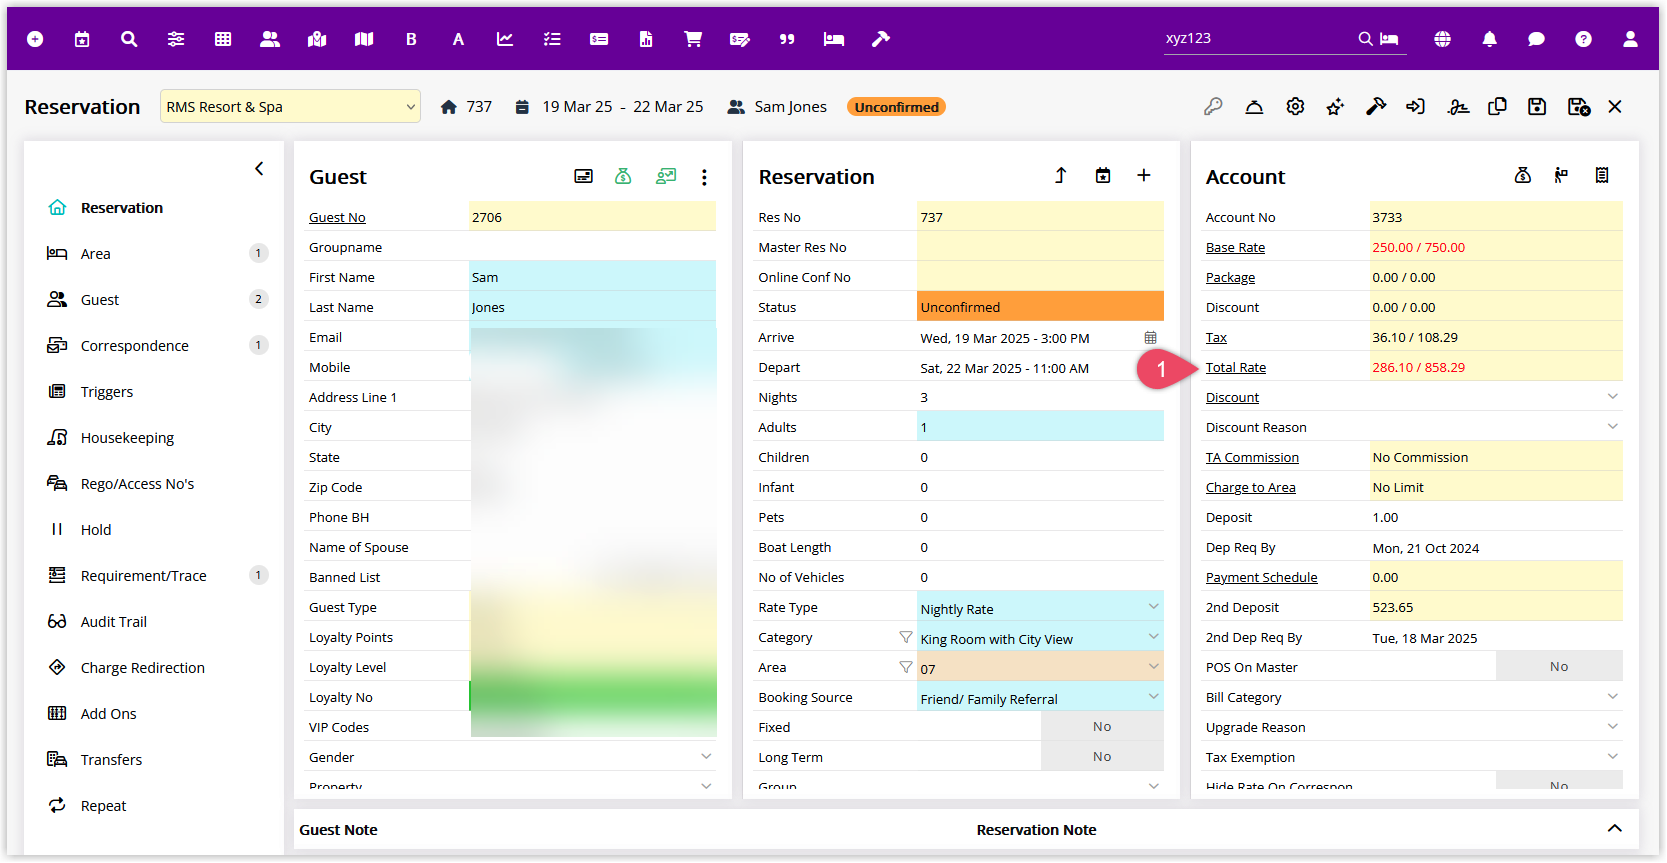The width and height of the screenshot is (1667, 863).
Task: Open the help question mark icon
Action: (1584, 39)
